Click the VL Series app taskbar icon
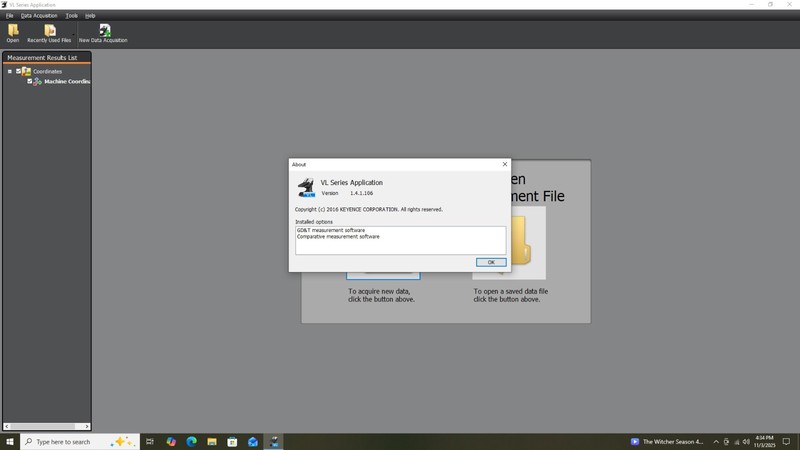 pyautogui.click(x=274, y=442)
